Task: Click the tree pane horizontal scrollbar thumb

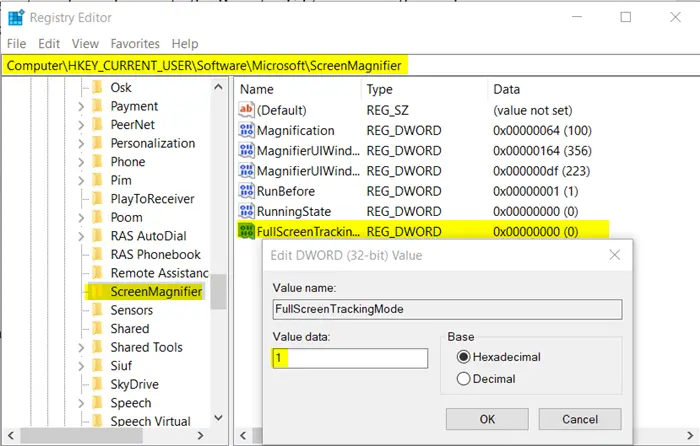Action: [81, 435]
